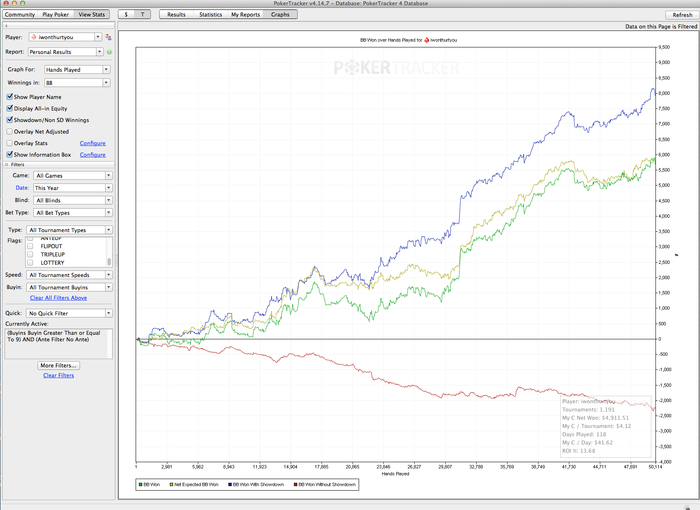Expand the Game filter dropdown
Image resolution: width=700 pixels, height=510 pixels.
pos(73,176)
